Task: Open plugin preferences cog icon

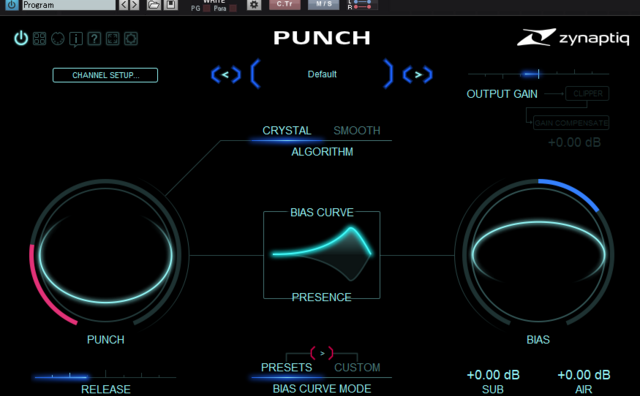Action: click(131, 39)
